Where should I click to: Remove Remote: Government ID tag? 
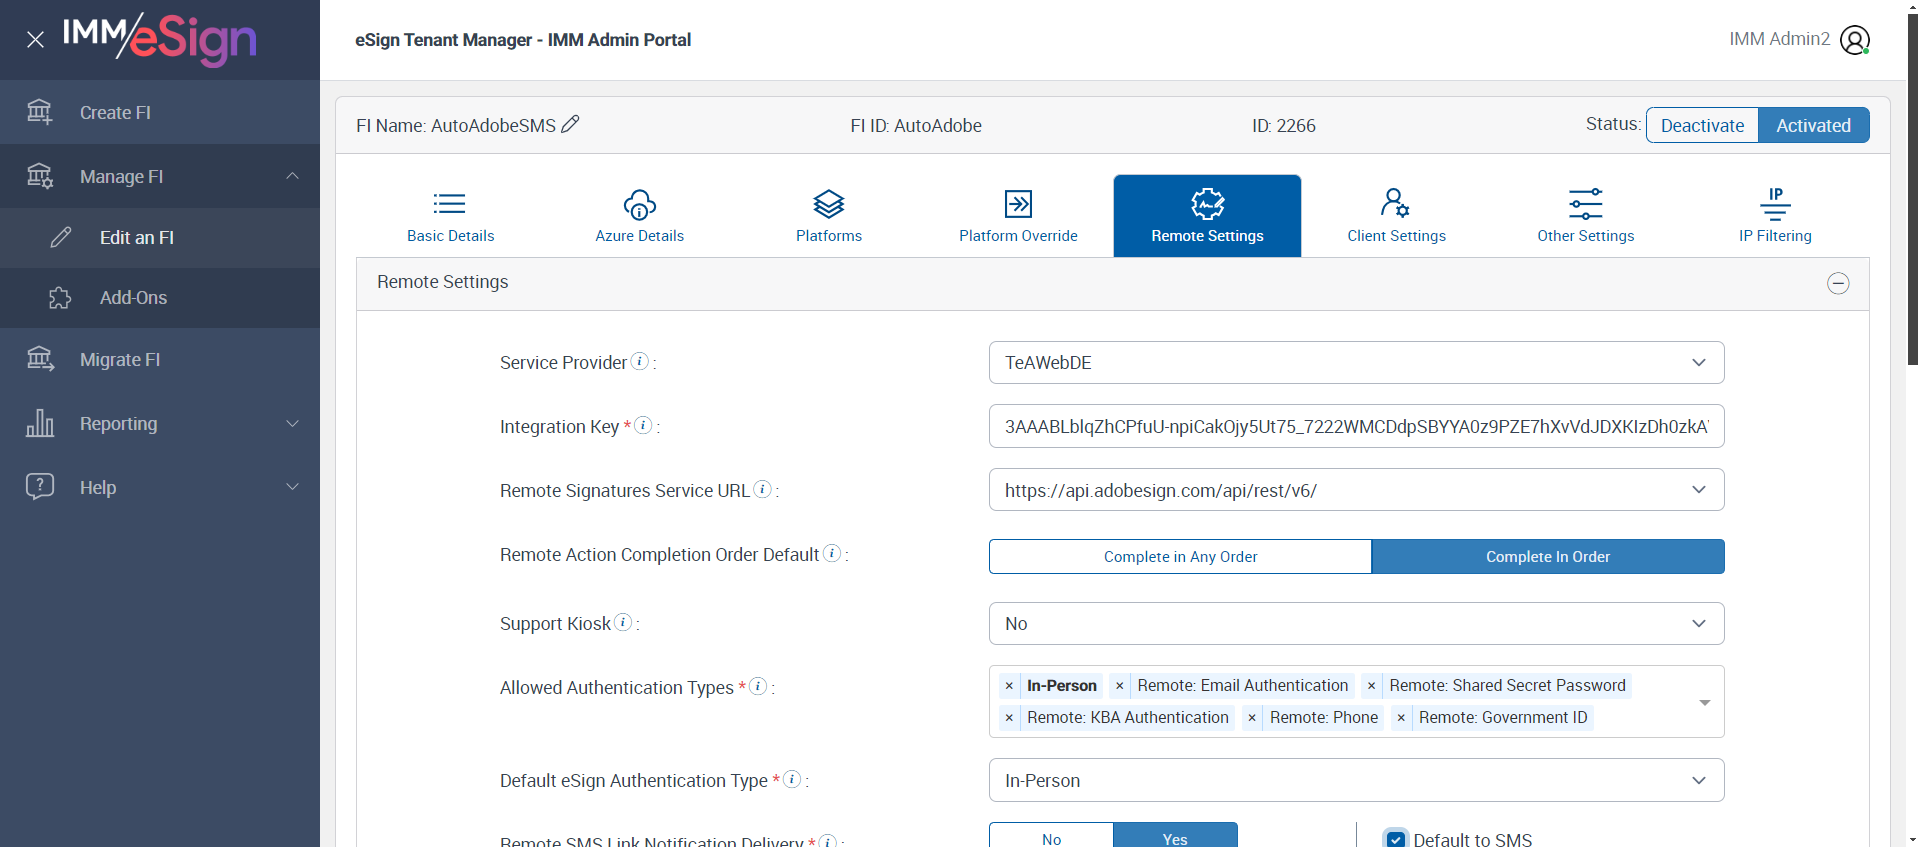pos(1401,718)
